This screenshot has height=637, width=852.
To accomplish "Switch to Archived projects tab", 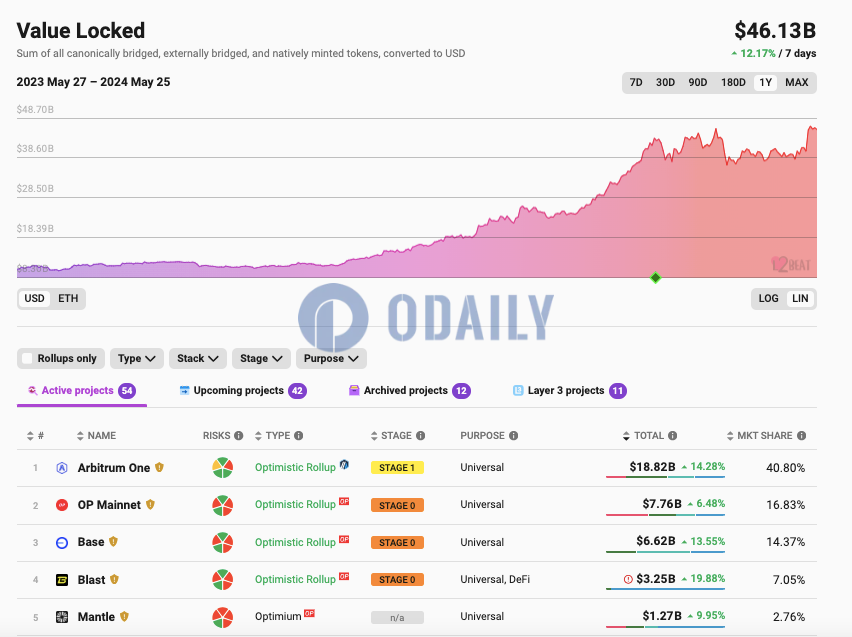I will click(410, 391).
